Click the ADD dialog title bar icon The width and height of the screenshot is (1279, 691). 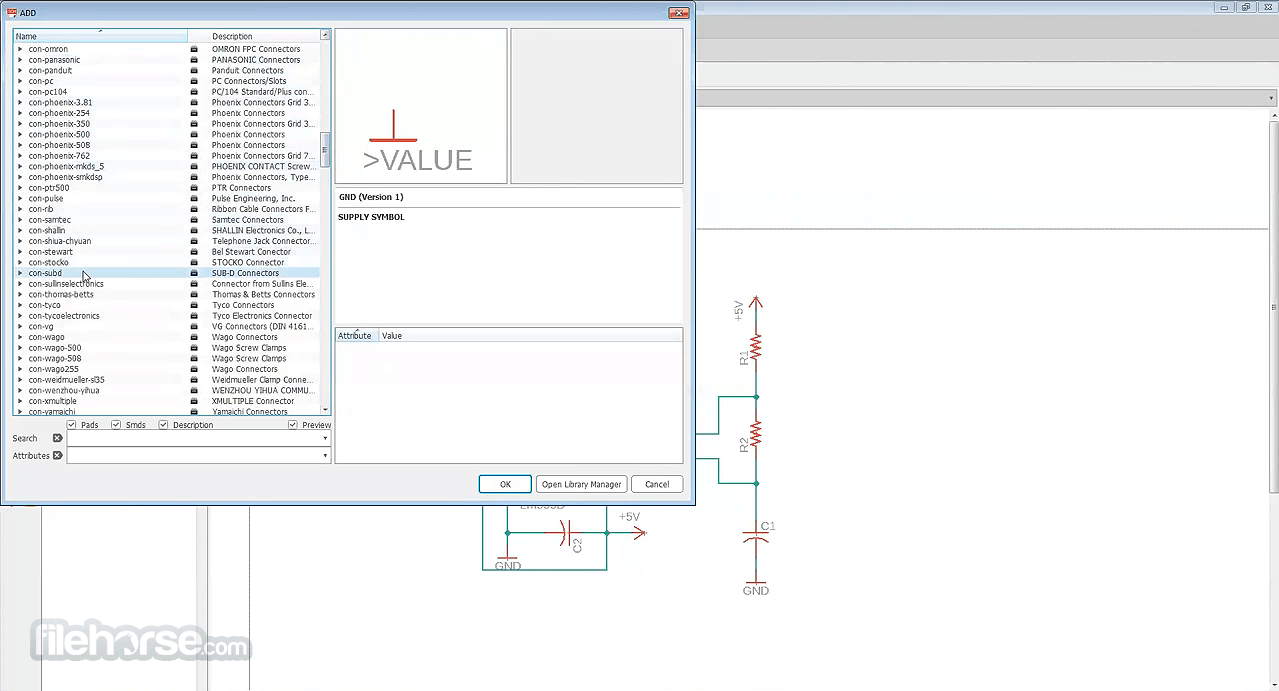[x=11, y=13]
